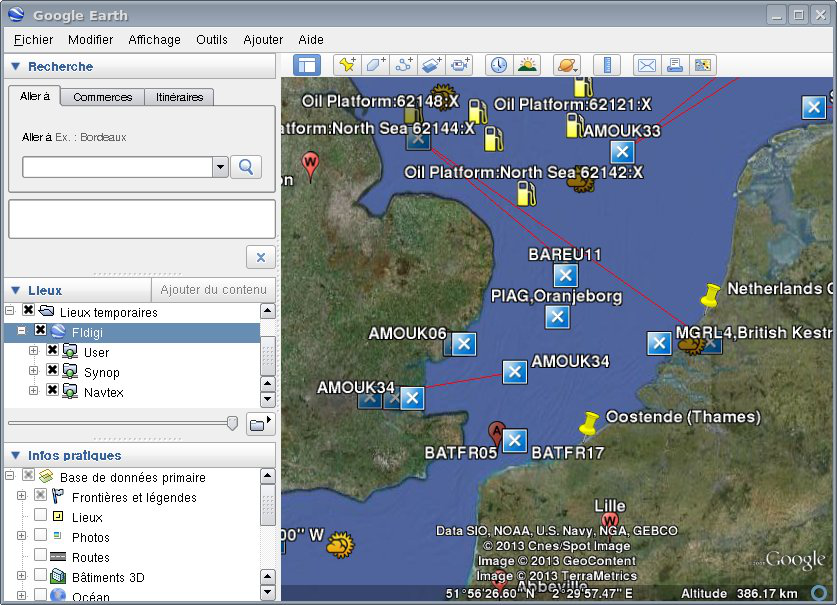Add a path from the toolbar
The height and width of the screenshot is (605, 837).
(404, 65)
